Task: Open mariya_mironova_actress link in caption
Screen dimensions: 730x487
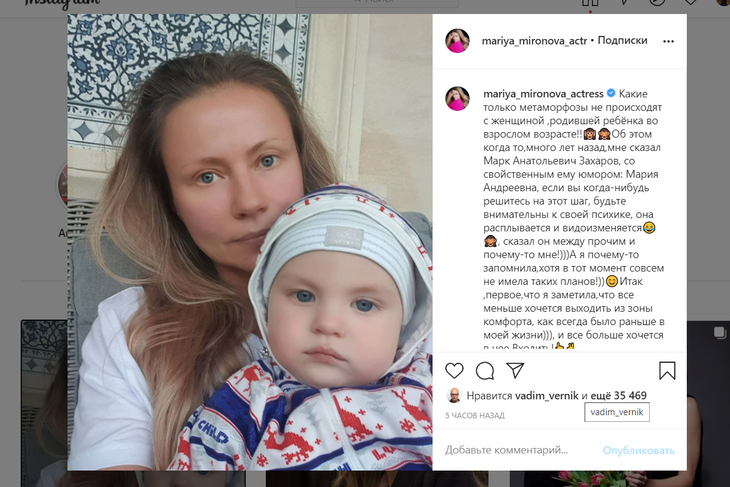Action: (543, 94)
